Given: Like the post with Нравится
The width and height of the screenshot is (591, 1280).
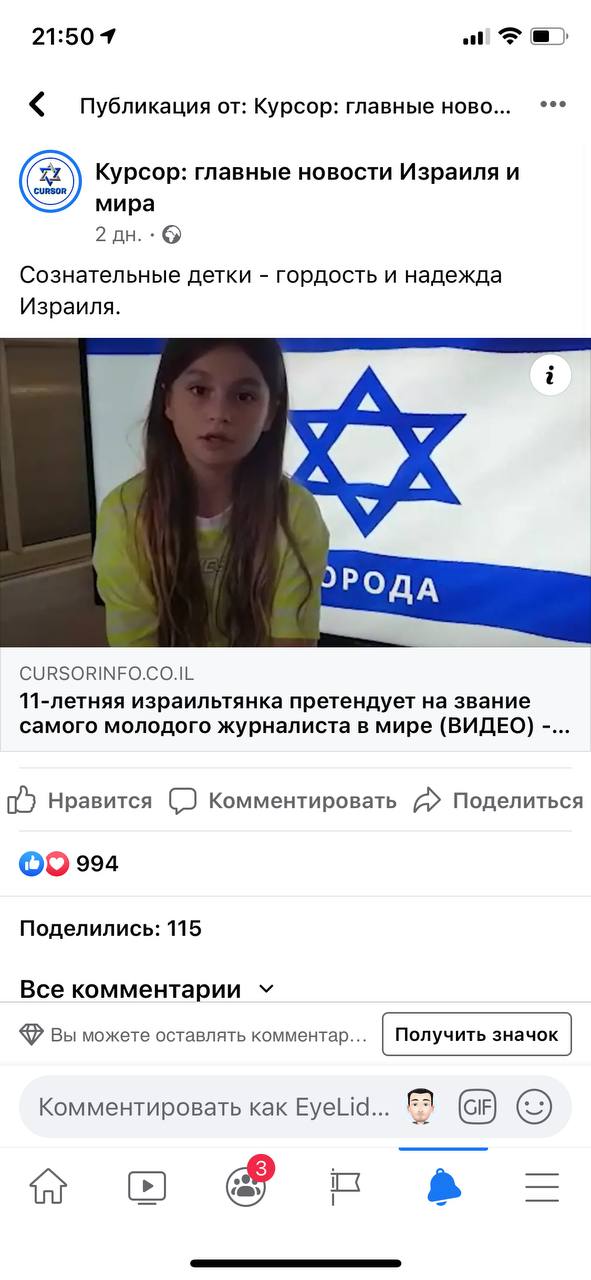Looking at the screenshot, I should click(x=80, y=800).
